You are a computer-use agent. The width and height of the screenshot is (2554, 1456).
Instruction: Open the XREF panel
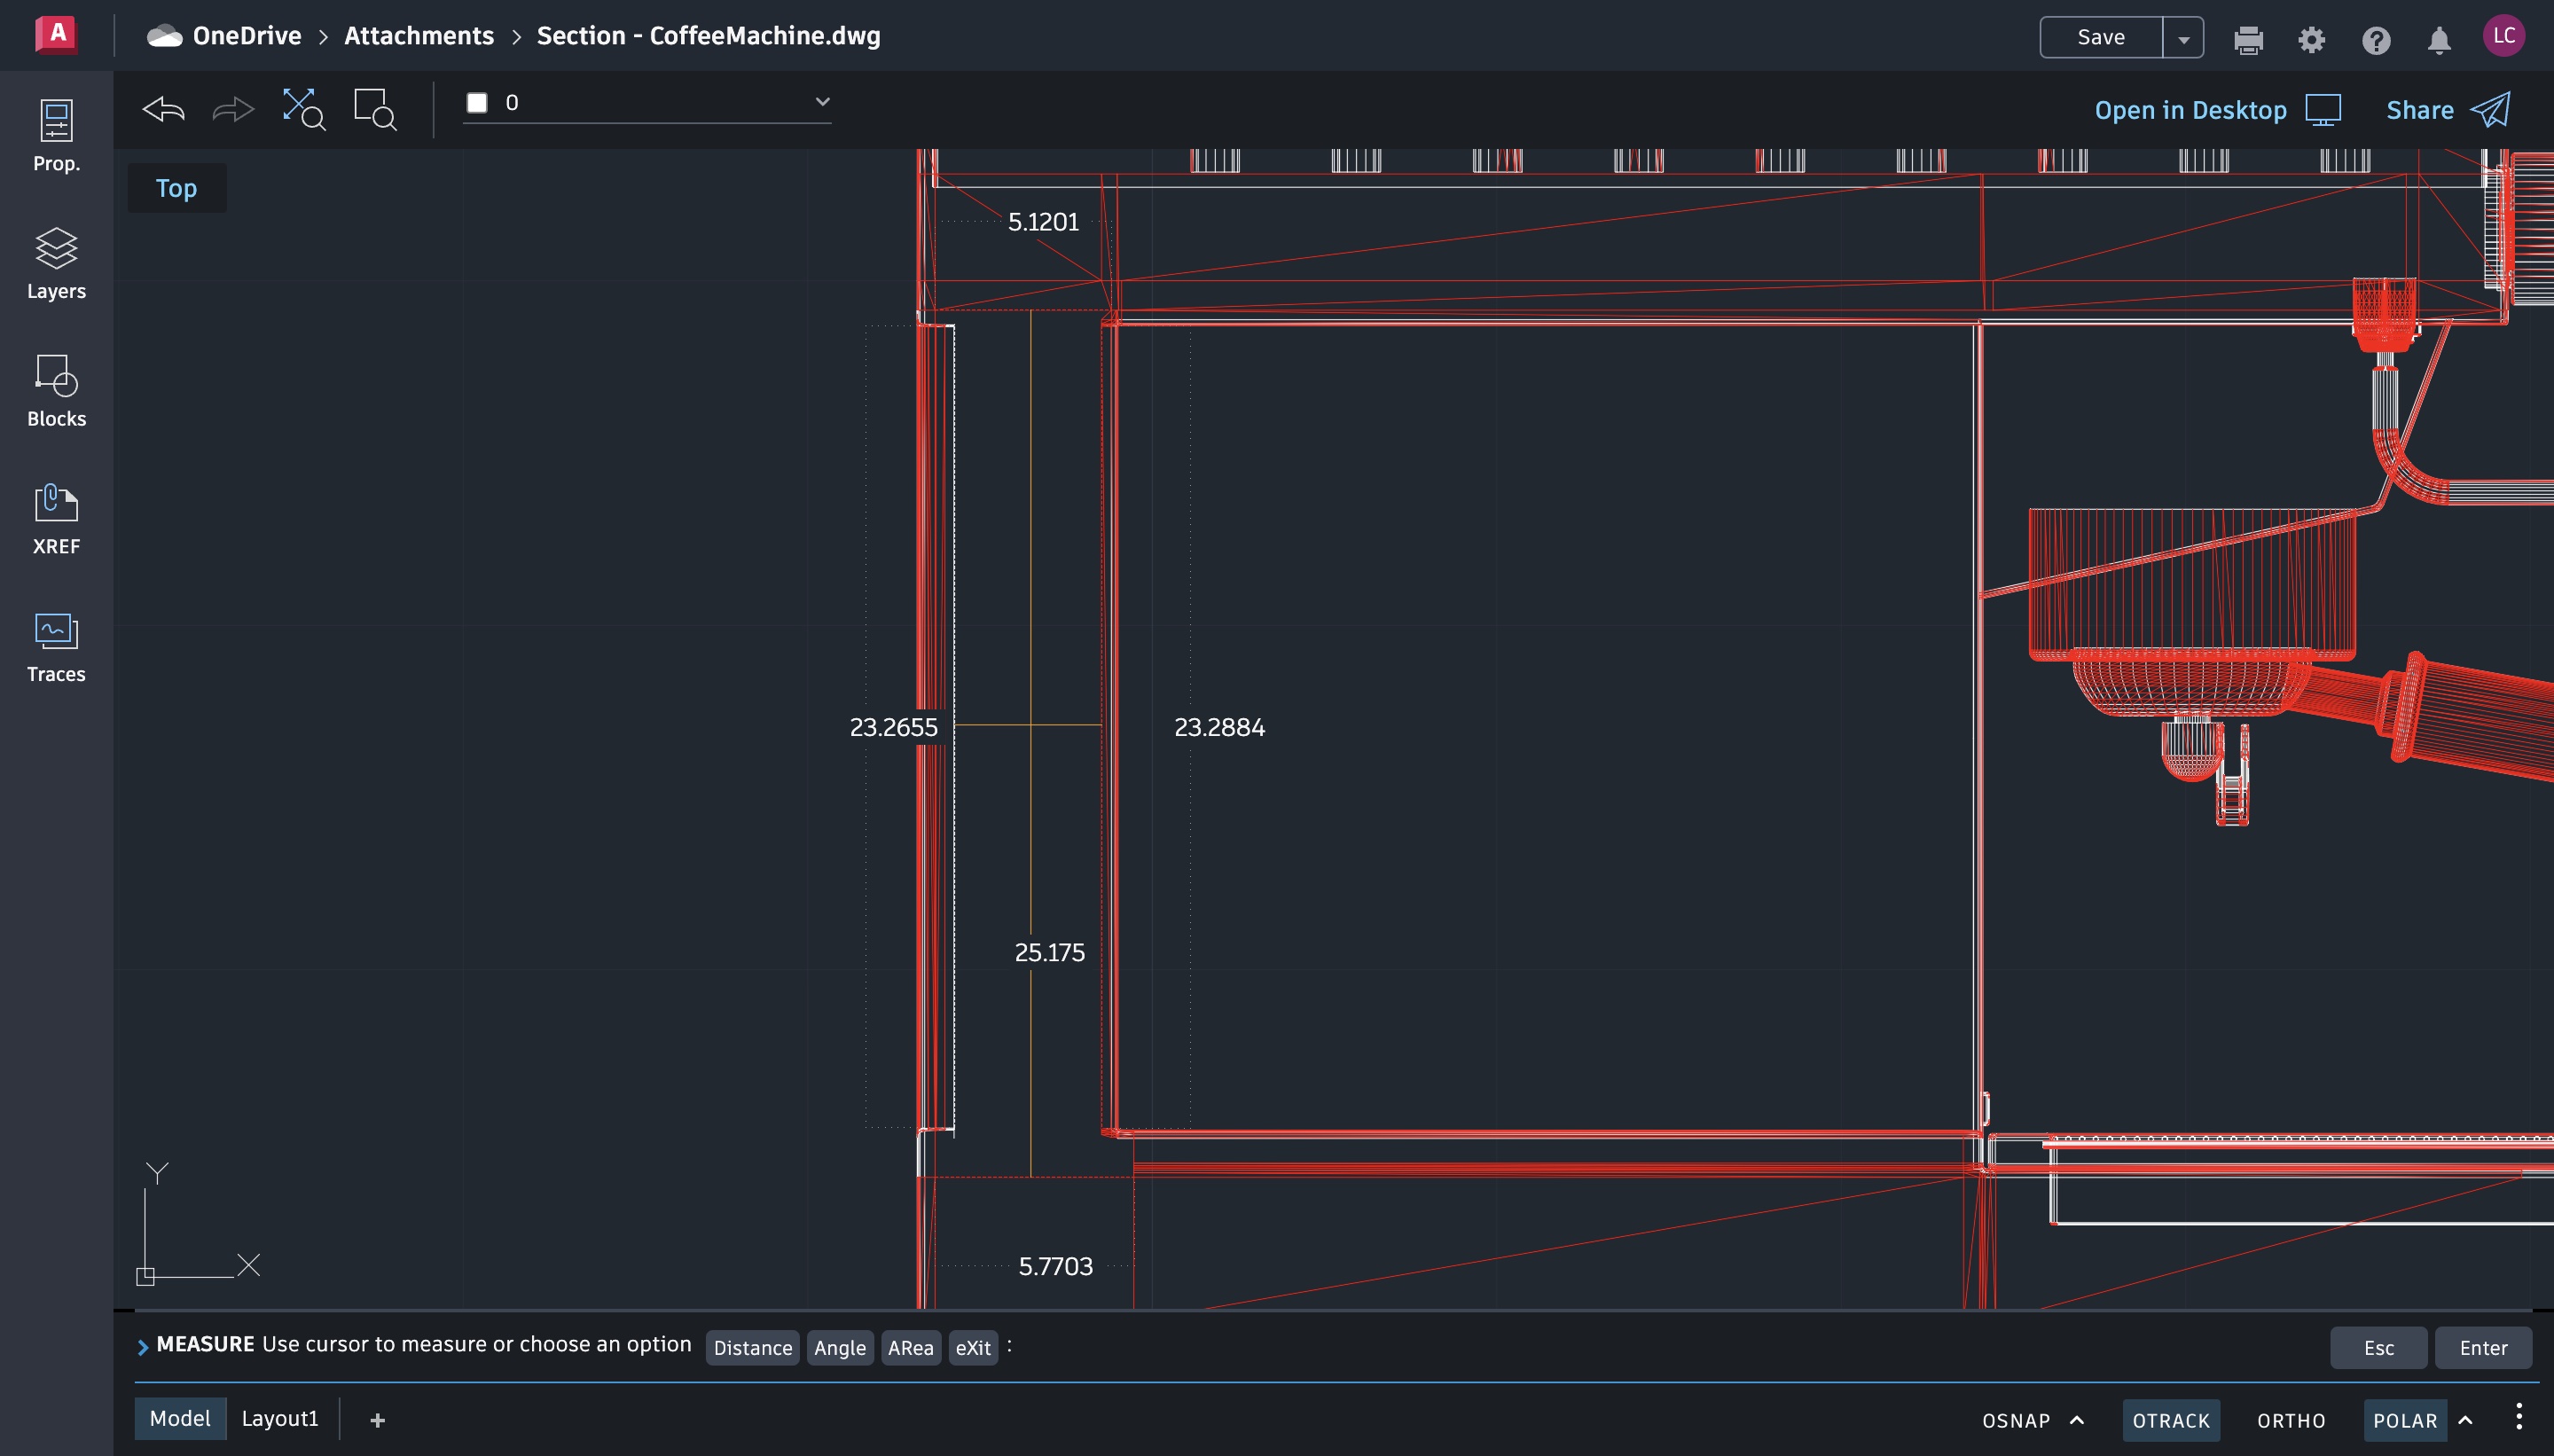[x=56, y=519]
